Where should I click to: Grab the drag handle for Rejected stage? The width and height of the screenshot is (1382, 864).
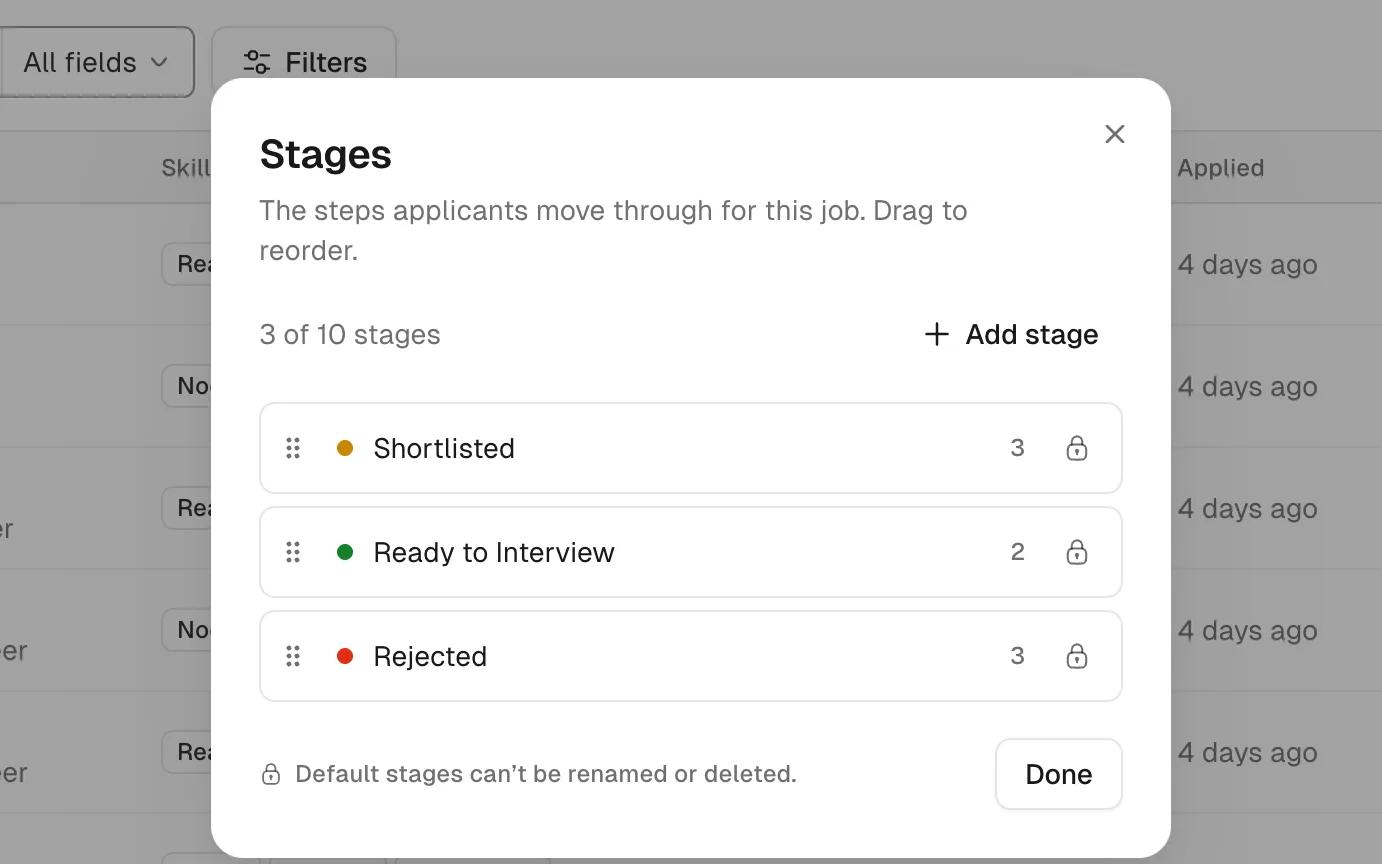point(293,656)
